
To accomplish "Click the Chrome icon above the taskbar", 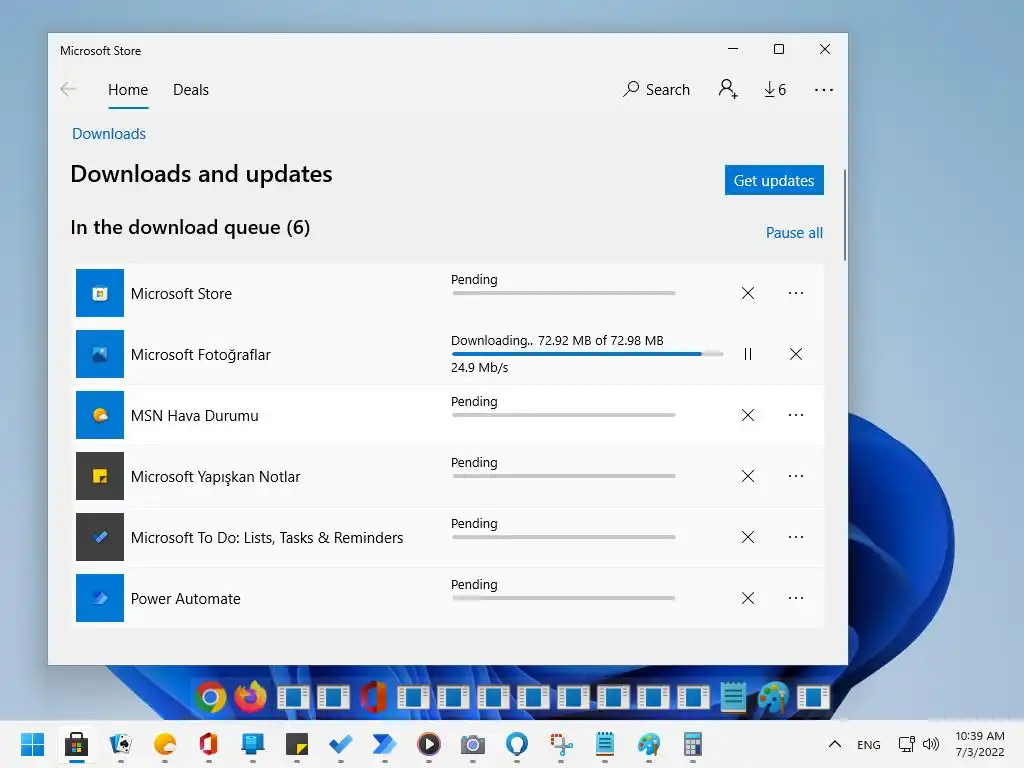I will (x=210, y=697).
